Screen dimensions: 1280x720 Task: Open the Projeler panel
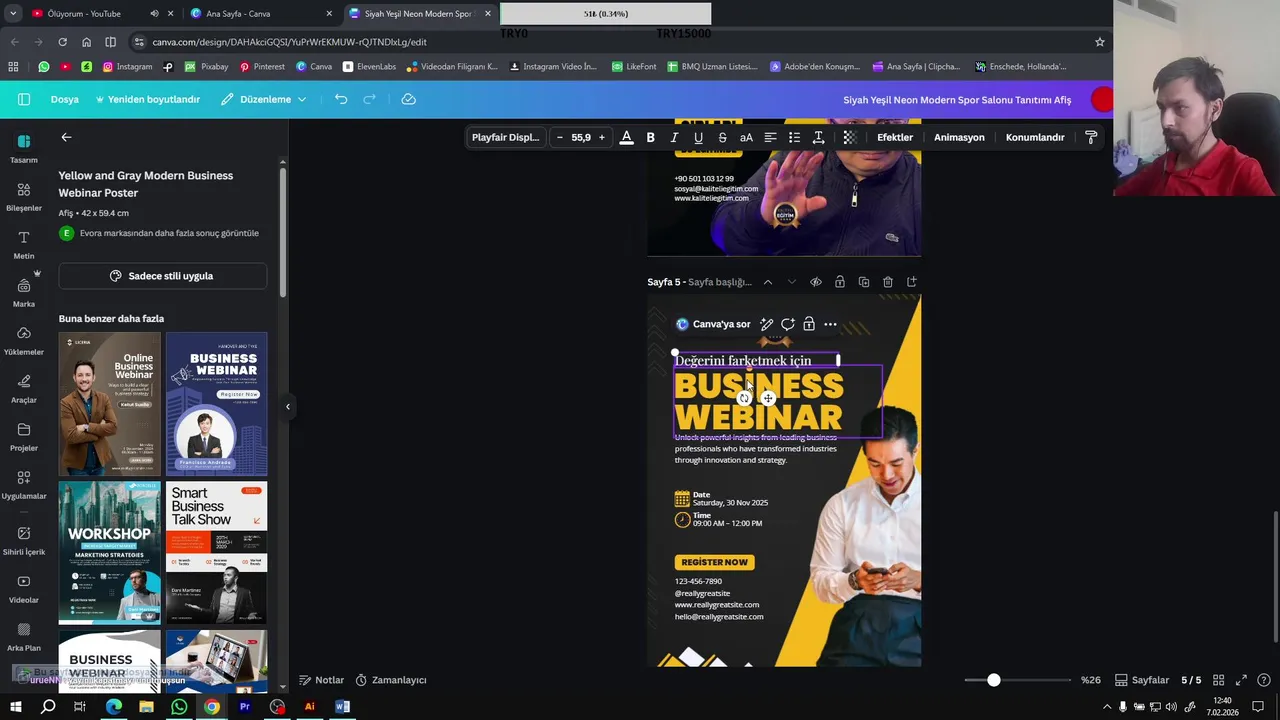24,436
